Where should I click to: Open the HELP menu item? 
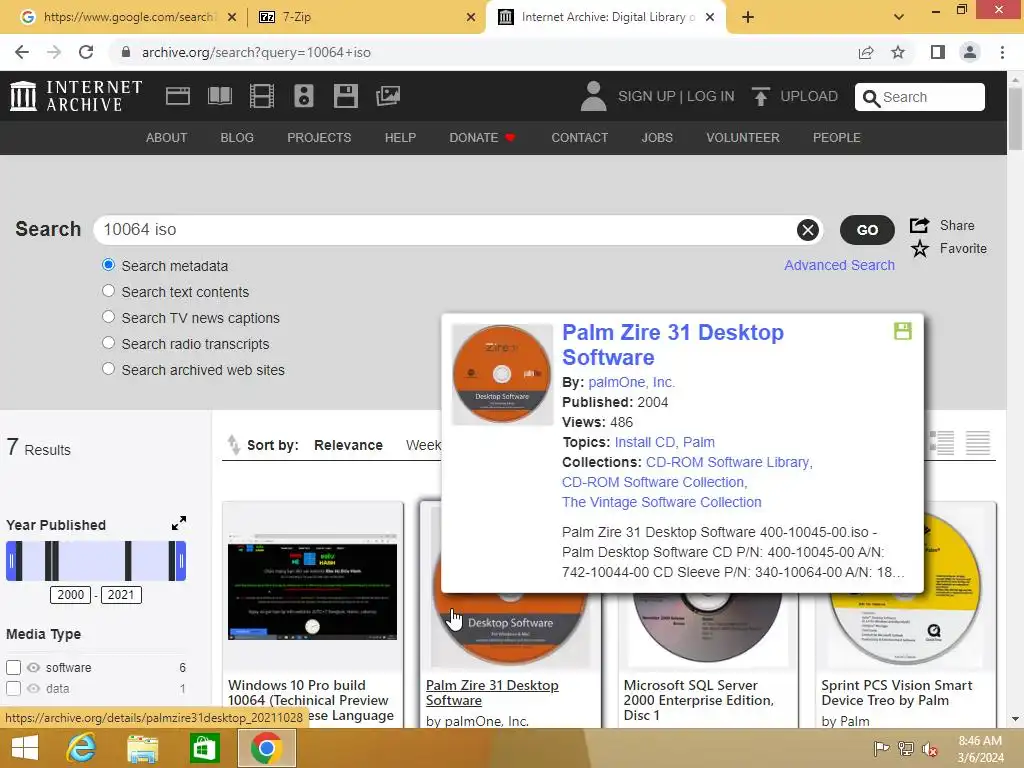click(400, 138)
